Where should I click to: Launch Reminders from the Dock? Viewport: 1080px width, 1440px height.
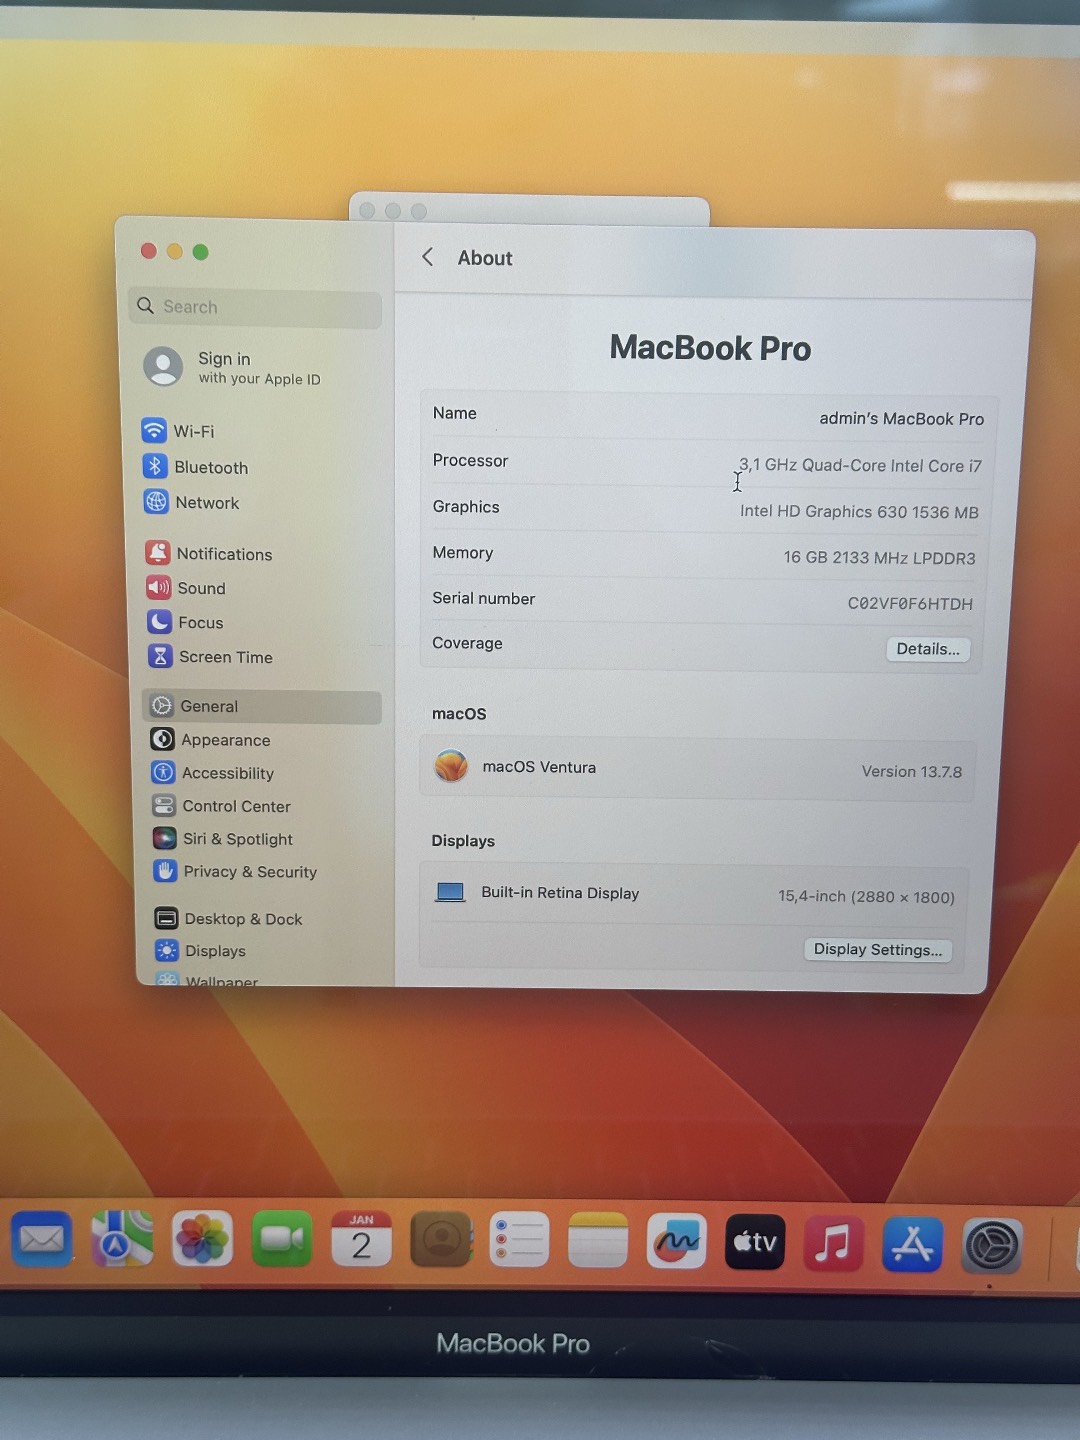(519, 1240)
